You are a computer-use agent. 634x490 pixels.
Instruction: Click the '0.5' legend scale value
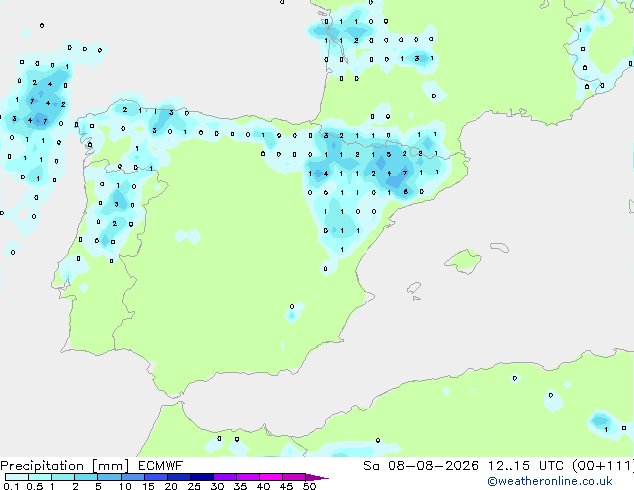(35, 486)
